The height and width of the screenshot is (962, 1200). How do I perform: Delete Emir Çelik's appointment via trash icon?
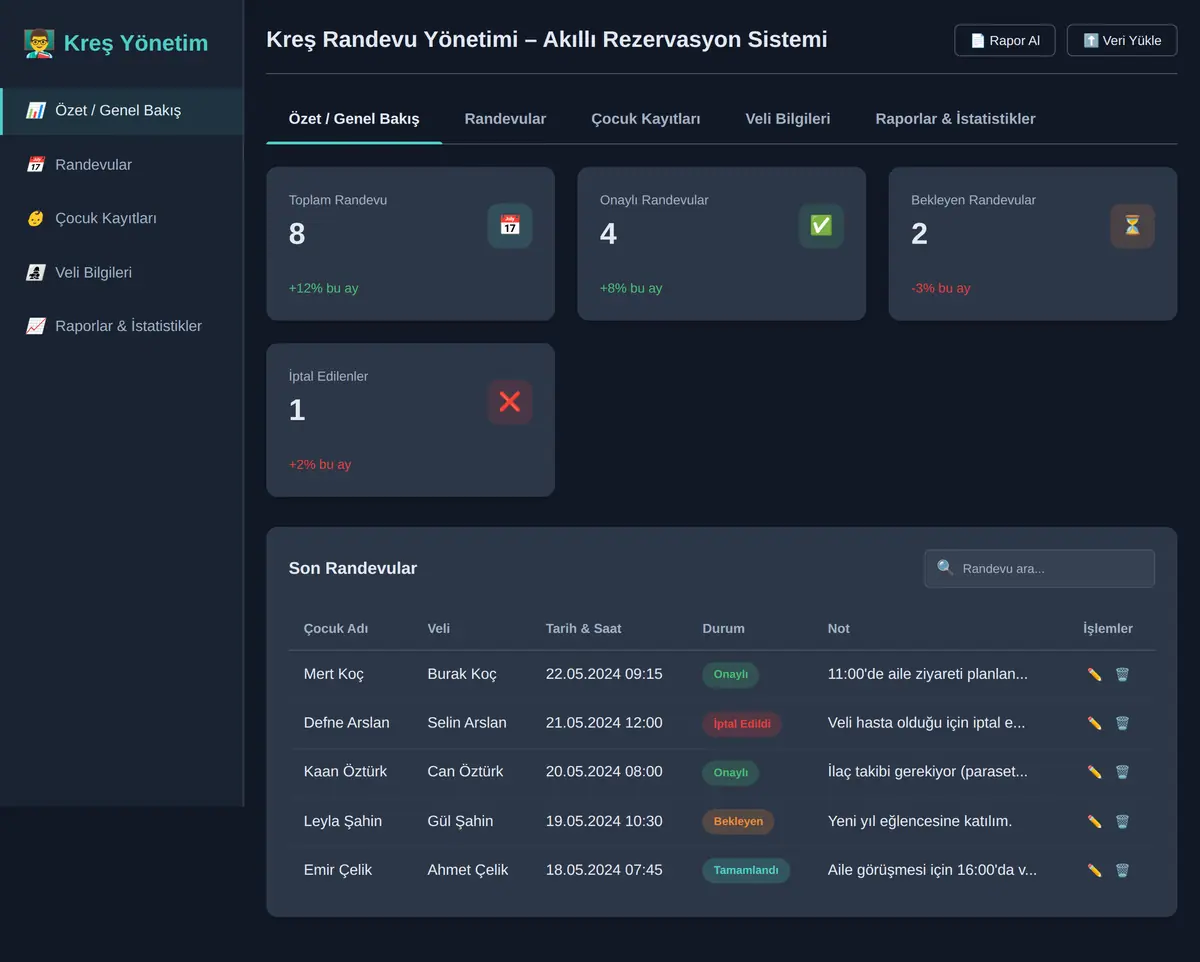pos(1122,870)
